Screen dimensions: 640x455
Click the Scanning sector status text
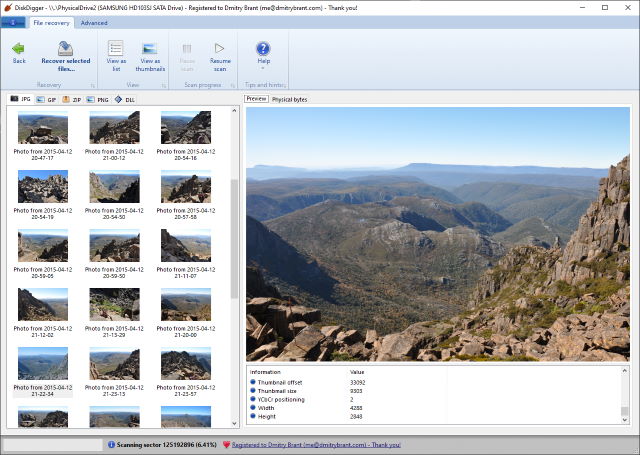click(167, 445)
